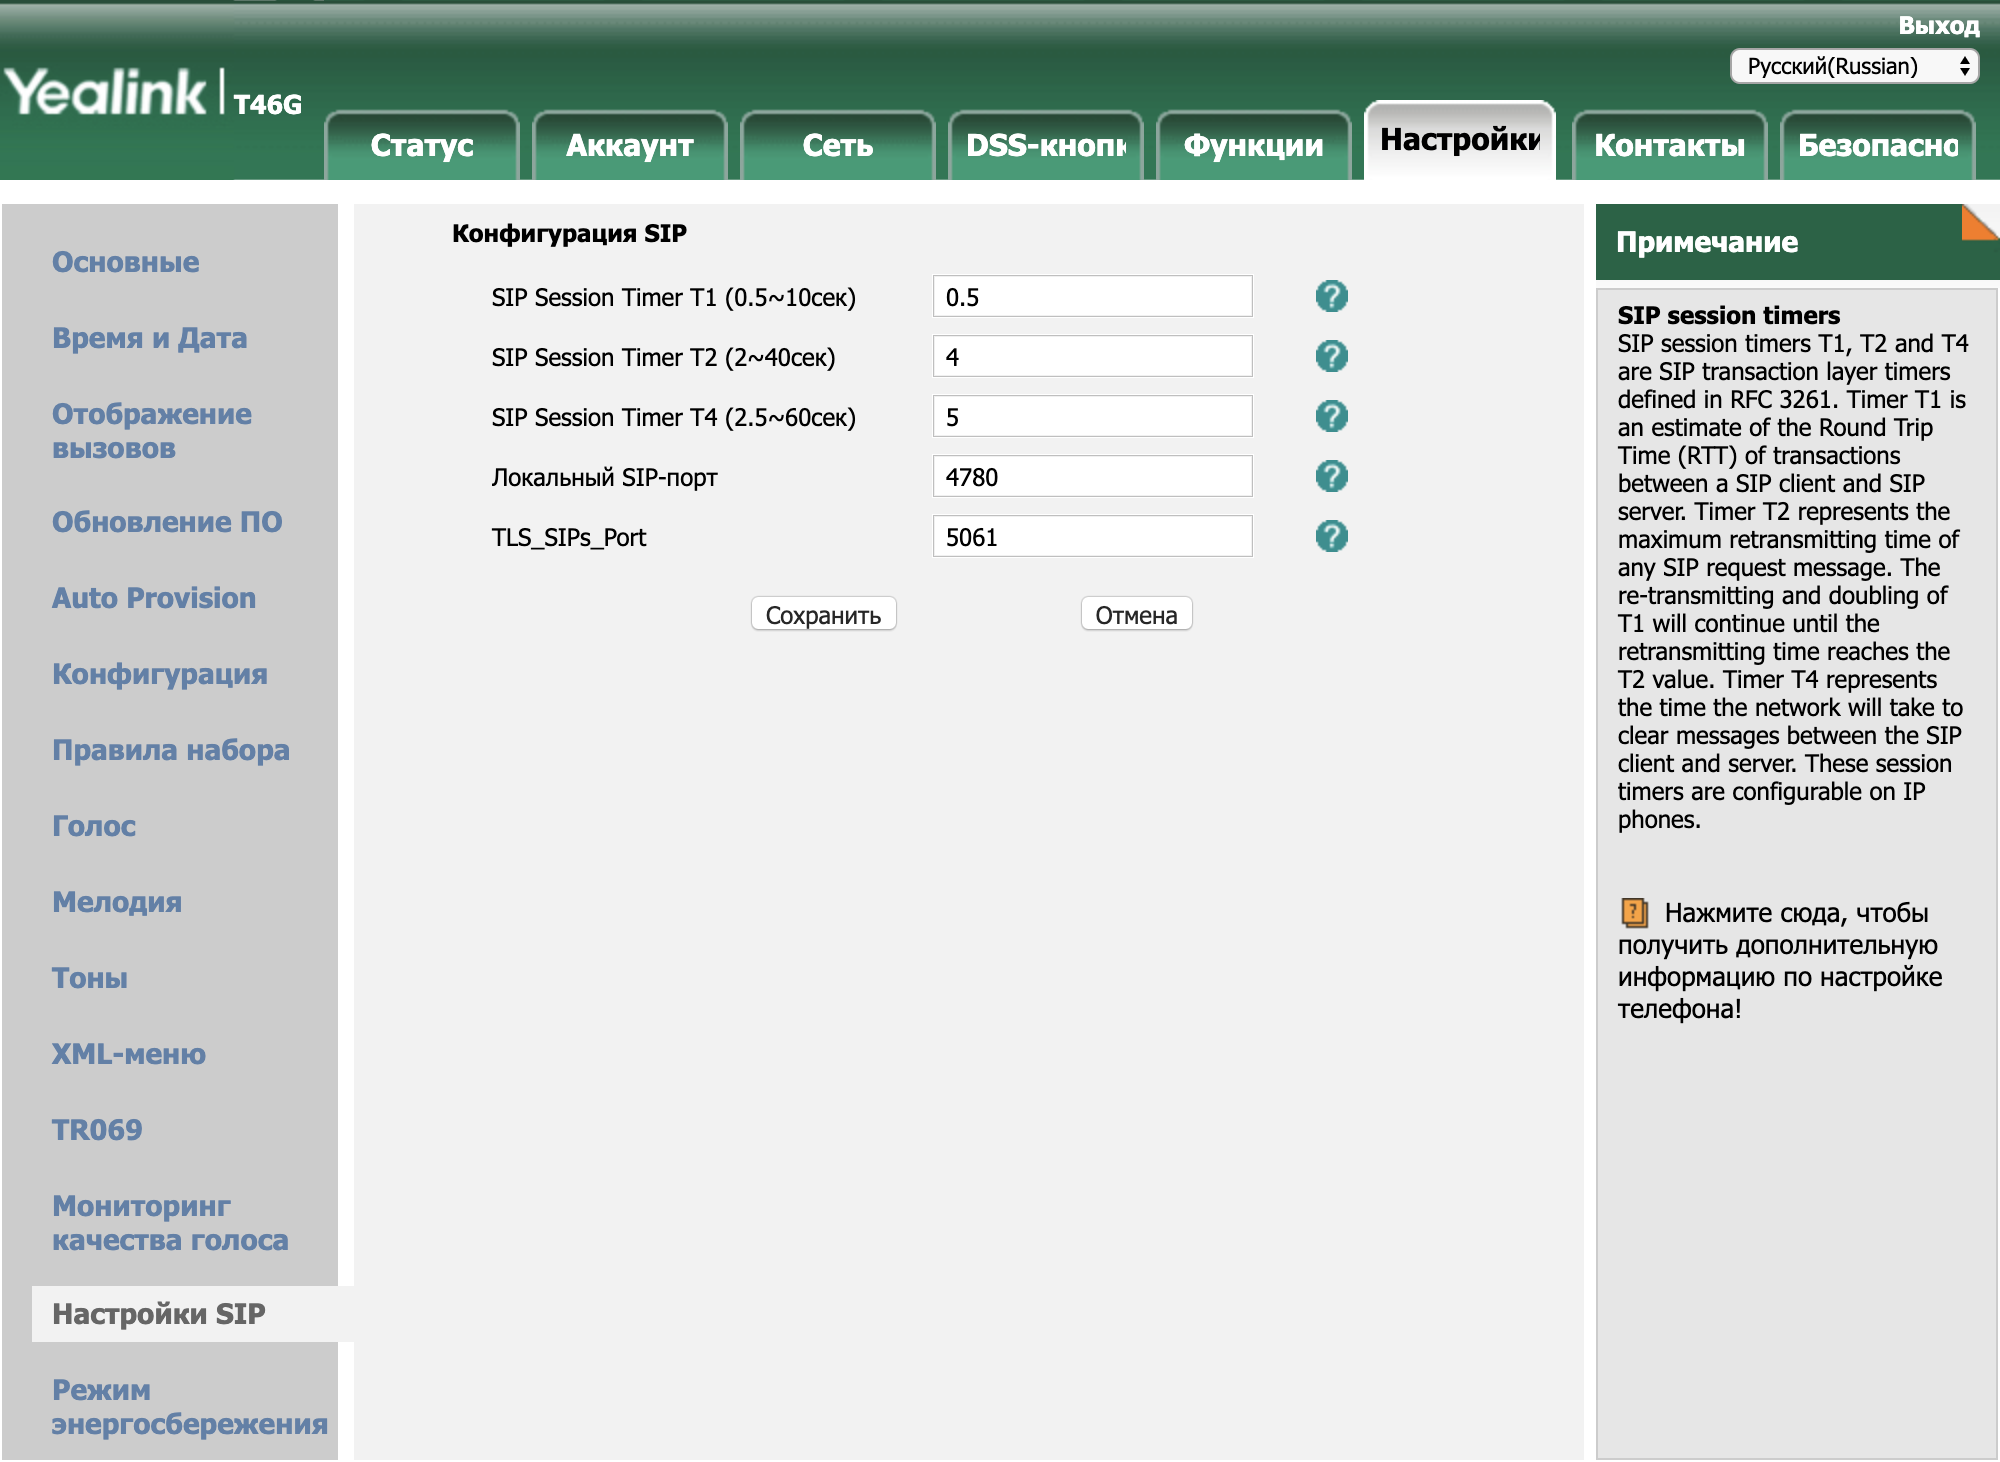Focus the Локальный SIP-порт input field

tap(1092, 477)
